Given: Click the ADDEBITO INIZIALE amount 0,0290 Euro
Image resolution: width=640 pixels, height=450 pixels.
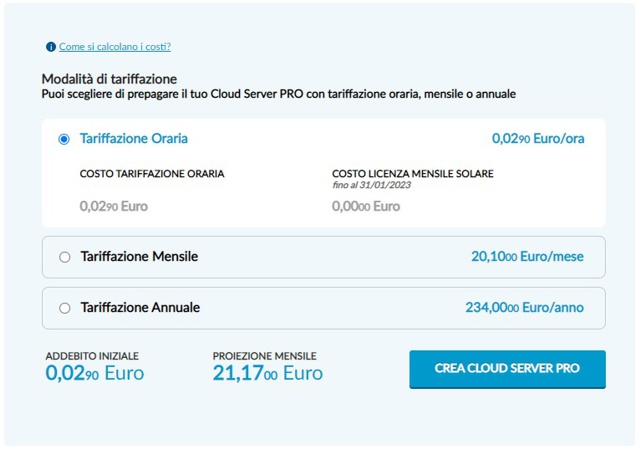Looking at the screenshot, I should pos(95,374).
